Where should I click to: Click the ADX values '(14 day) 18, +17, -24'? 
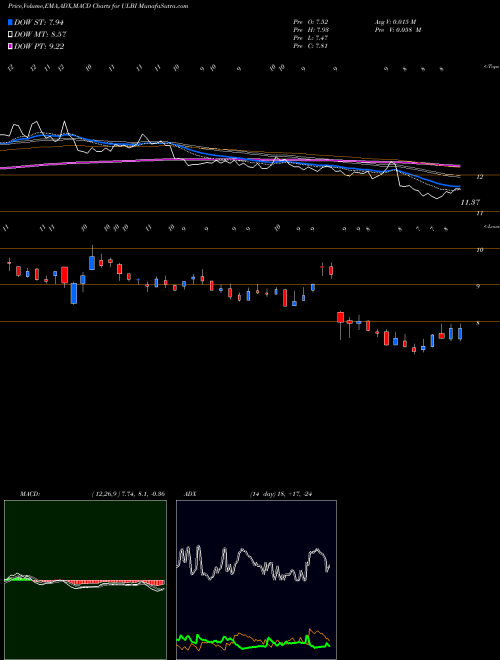(x=281, y=494)
